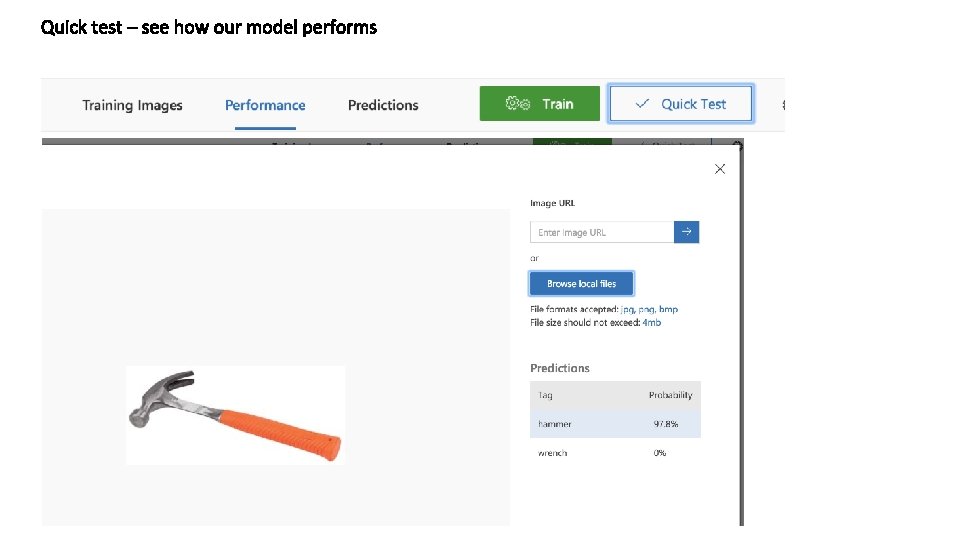This screenshot has width=960, height=540.
Task: Submit the image URL with the arrow button
Action: [x=687, y=232]
